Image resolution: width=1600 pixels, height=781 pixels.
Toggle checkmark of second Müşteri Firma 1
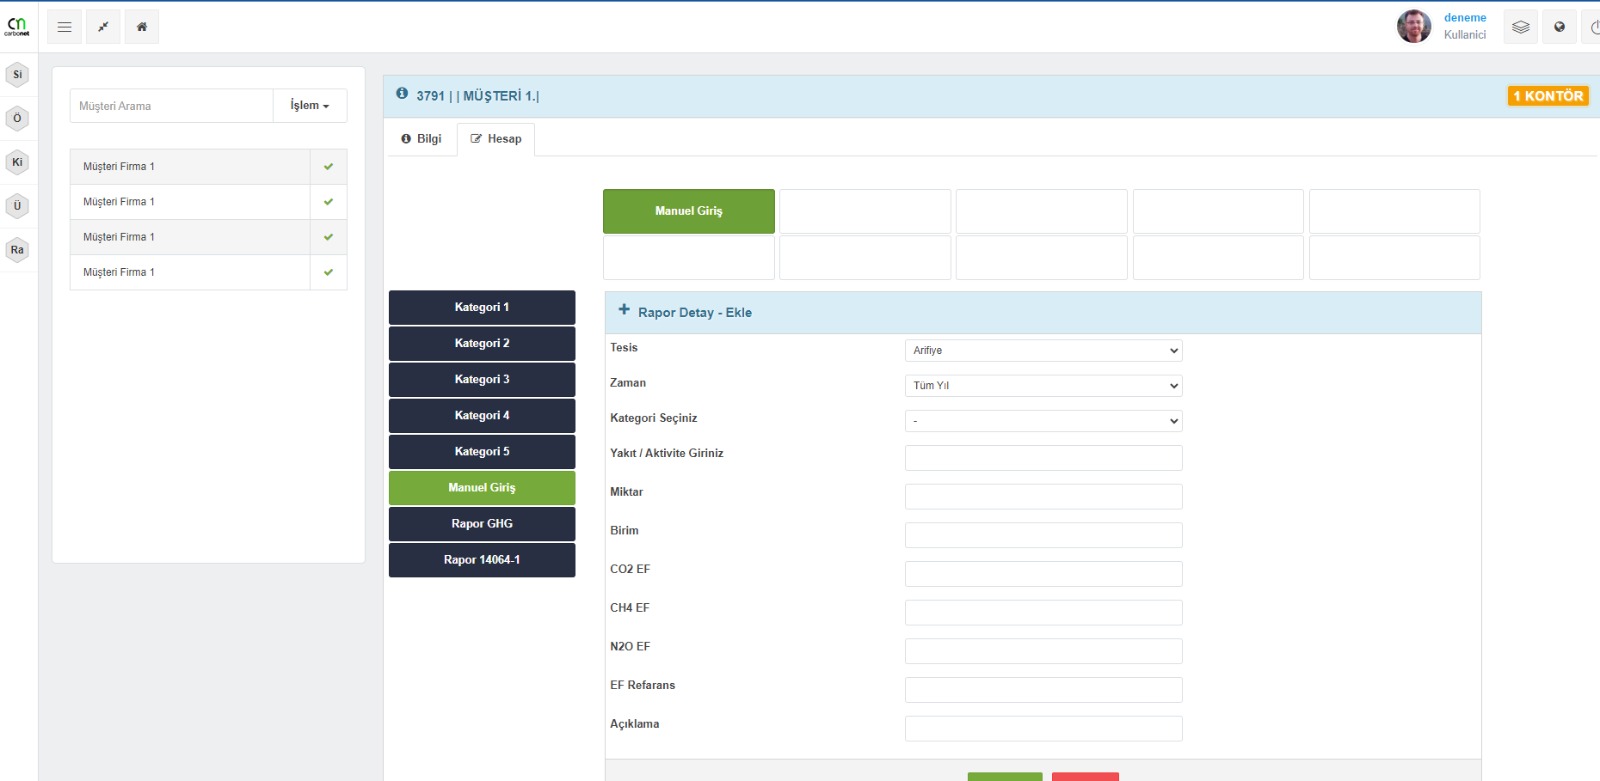coord(328,202)
